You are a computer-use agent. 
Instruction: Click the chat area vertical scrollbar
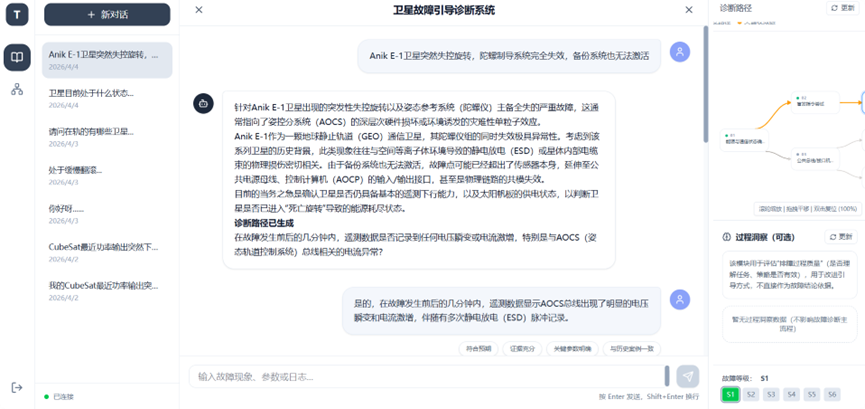click(705, 83)
